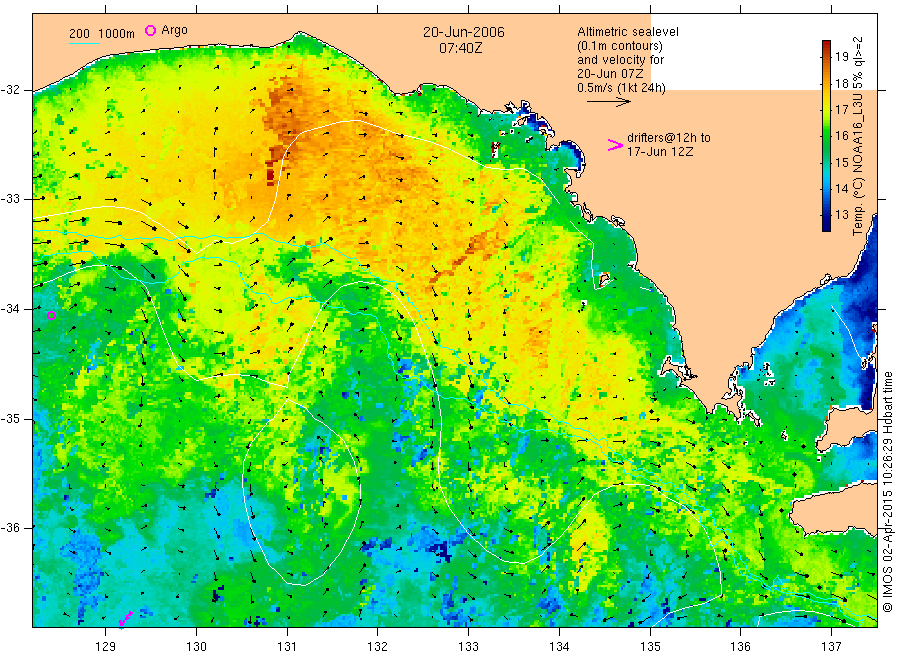Click the dark red 19 degree colorbar end

point(826,45)
